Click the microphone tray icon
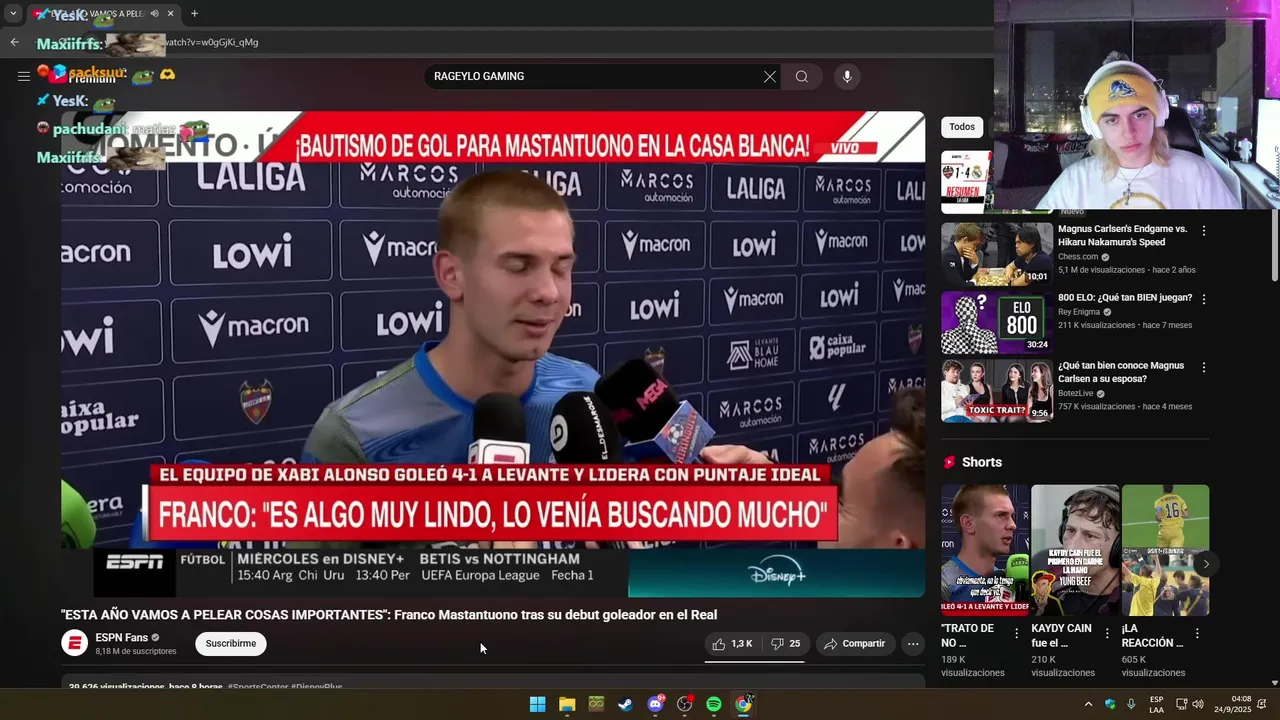The height and width of the screenshot is (720, 1280). click(x=1131, y=704)
